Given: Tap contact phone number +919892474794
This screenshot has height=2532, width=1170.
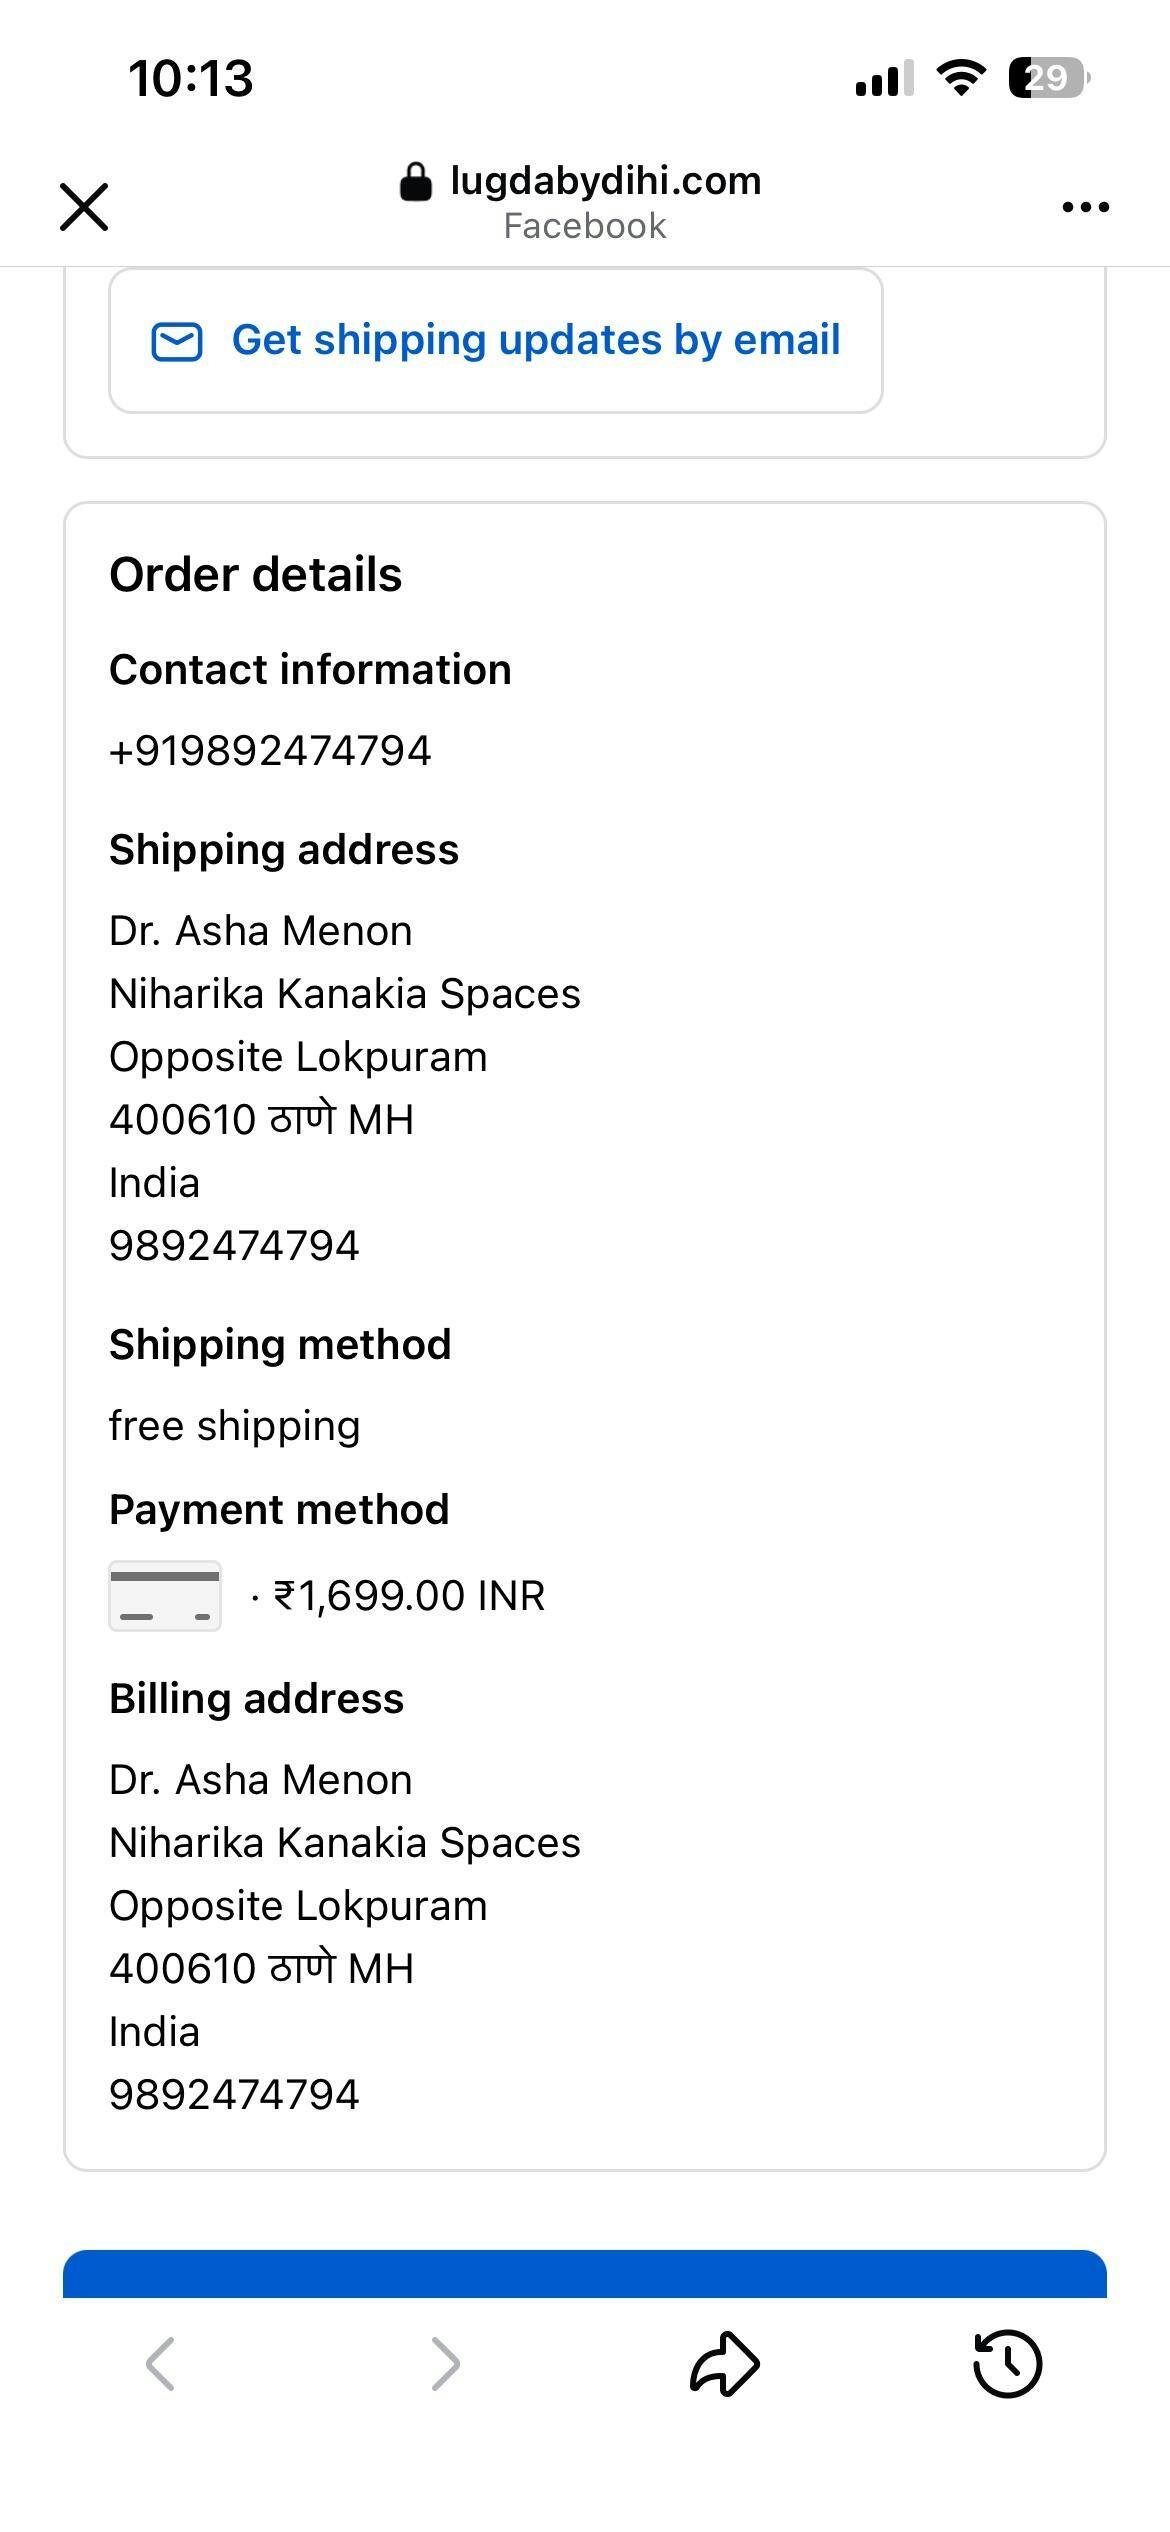Looking at the screenshot, I should [x=270, y=751].
